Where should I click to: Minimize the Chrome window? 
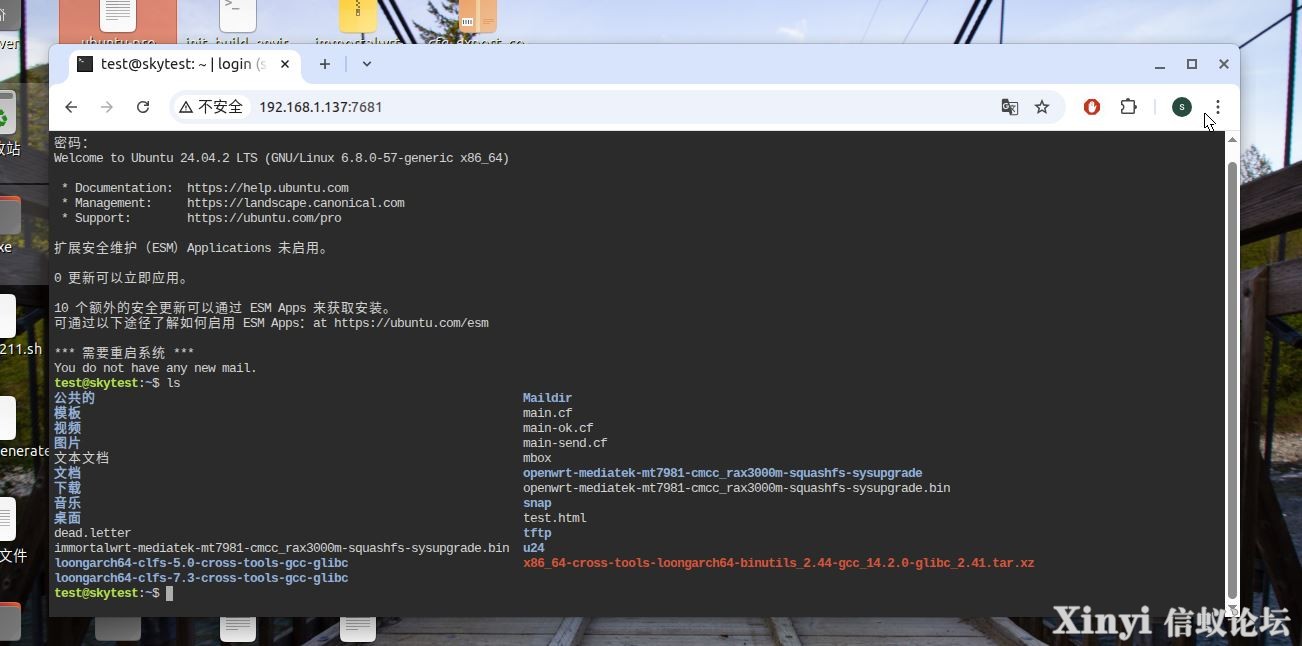click(1160, 64)
